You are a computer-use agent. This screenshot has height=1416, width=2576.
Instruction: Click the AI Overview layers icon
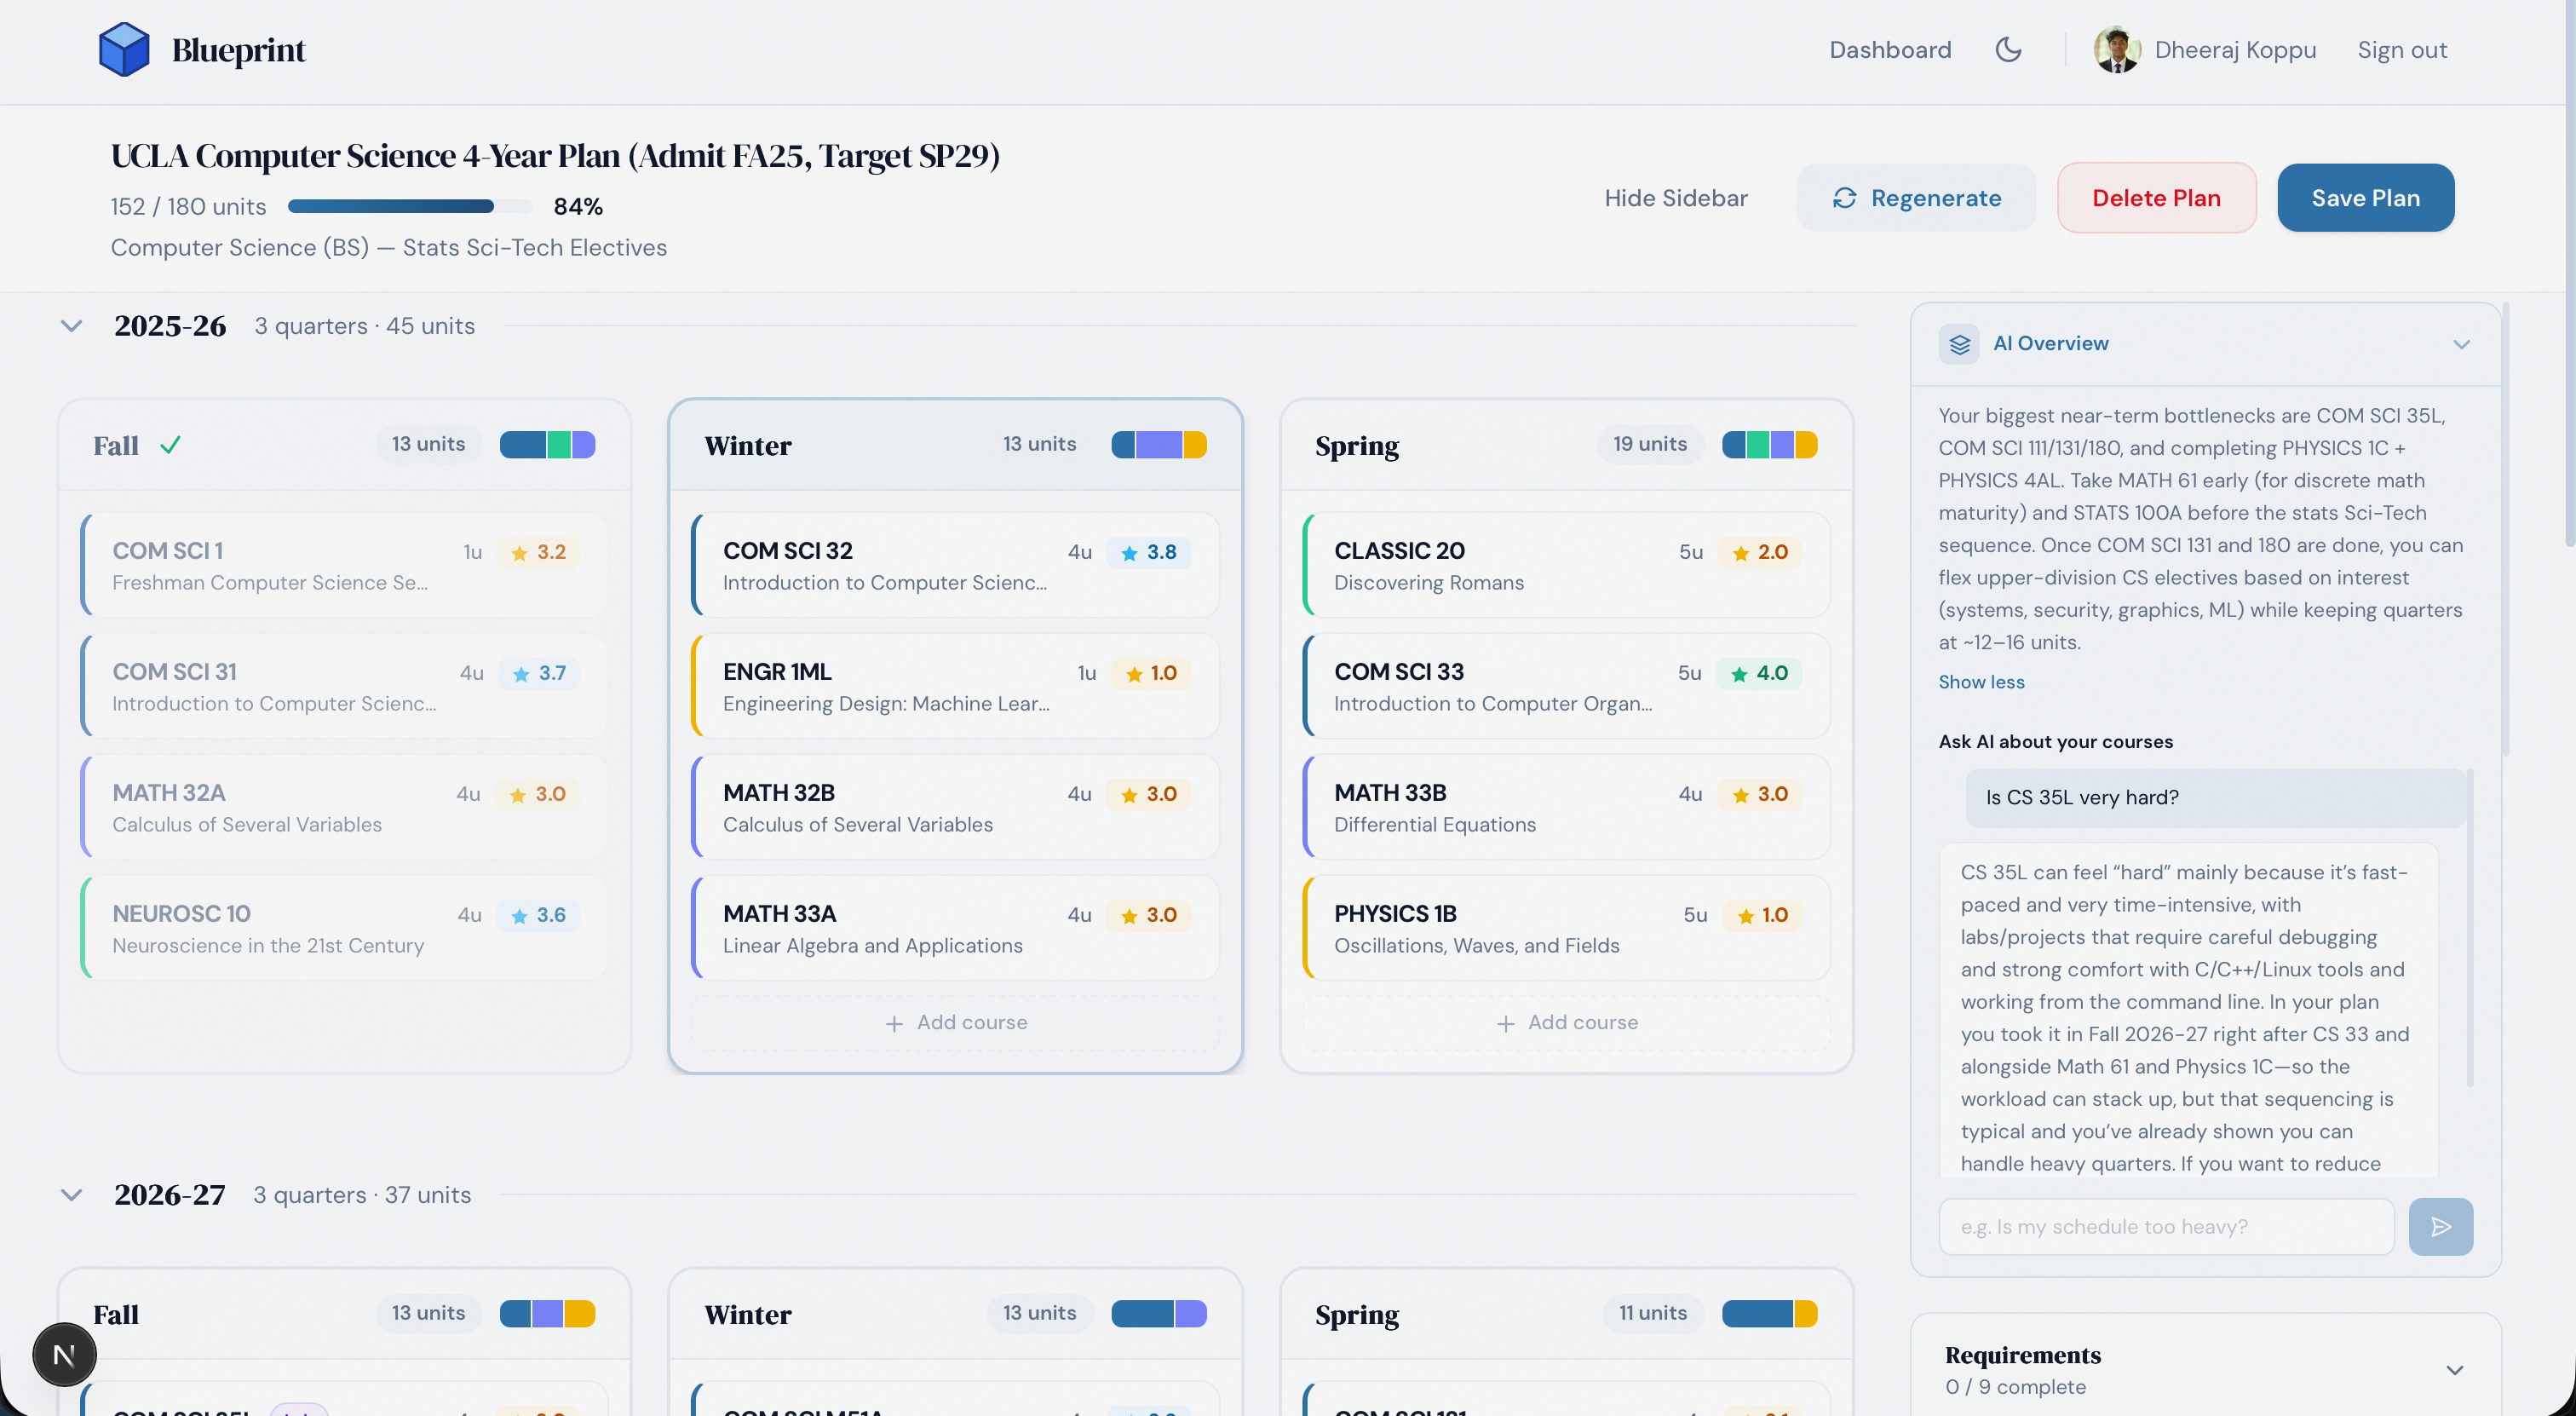[1959, 343]
